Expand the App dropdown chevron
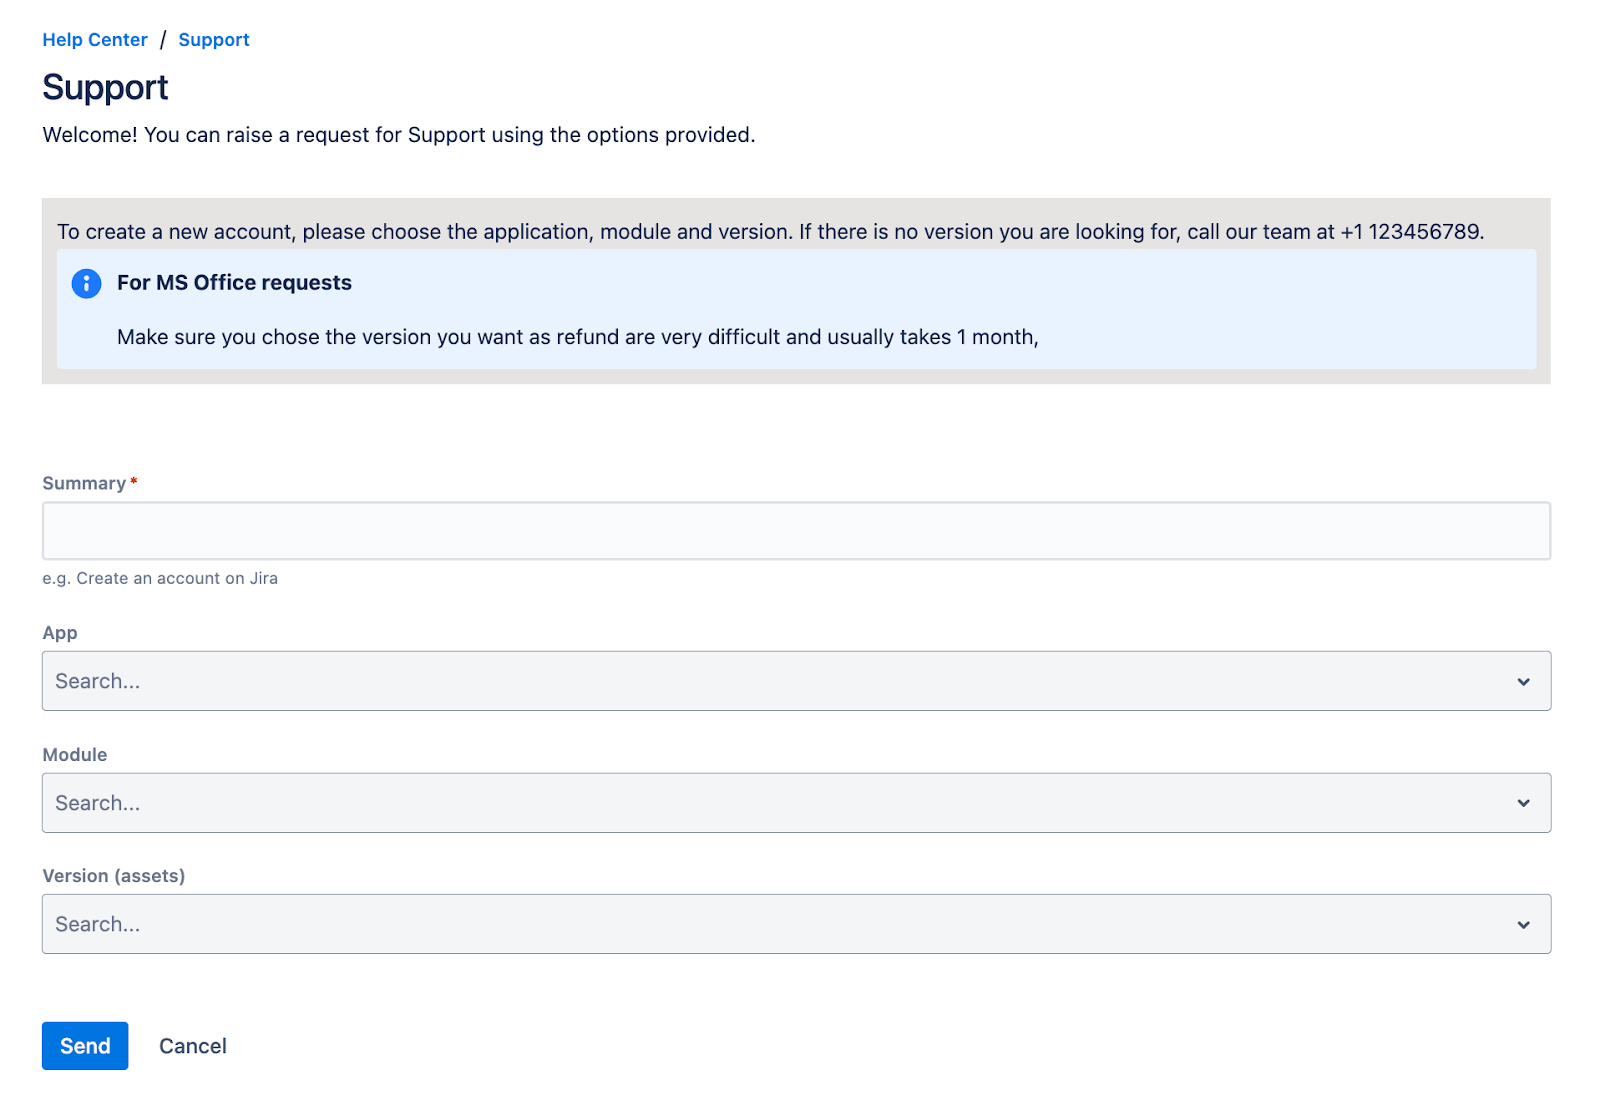Screen dimensions: 1600x1106 (1523, 681)
